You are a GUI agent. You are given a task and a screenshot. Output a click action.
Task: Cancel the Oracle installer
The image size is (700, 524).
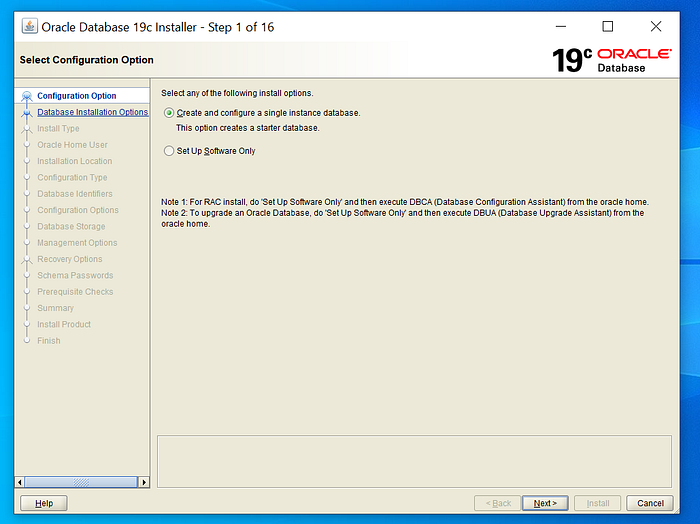point(650,503)
